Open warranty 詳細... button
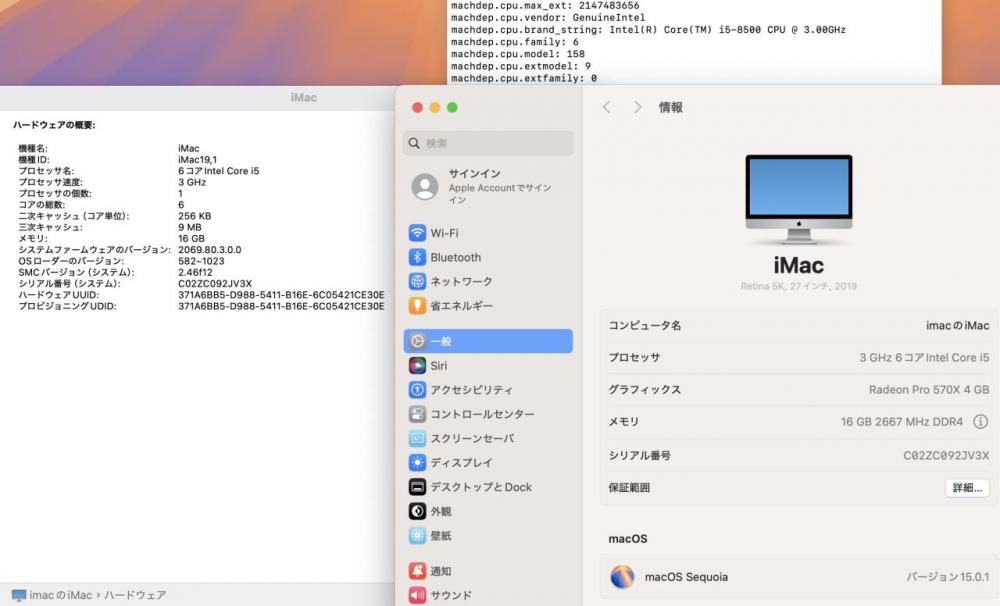 coord(967,488)
